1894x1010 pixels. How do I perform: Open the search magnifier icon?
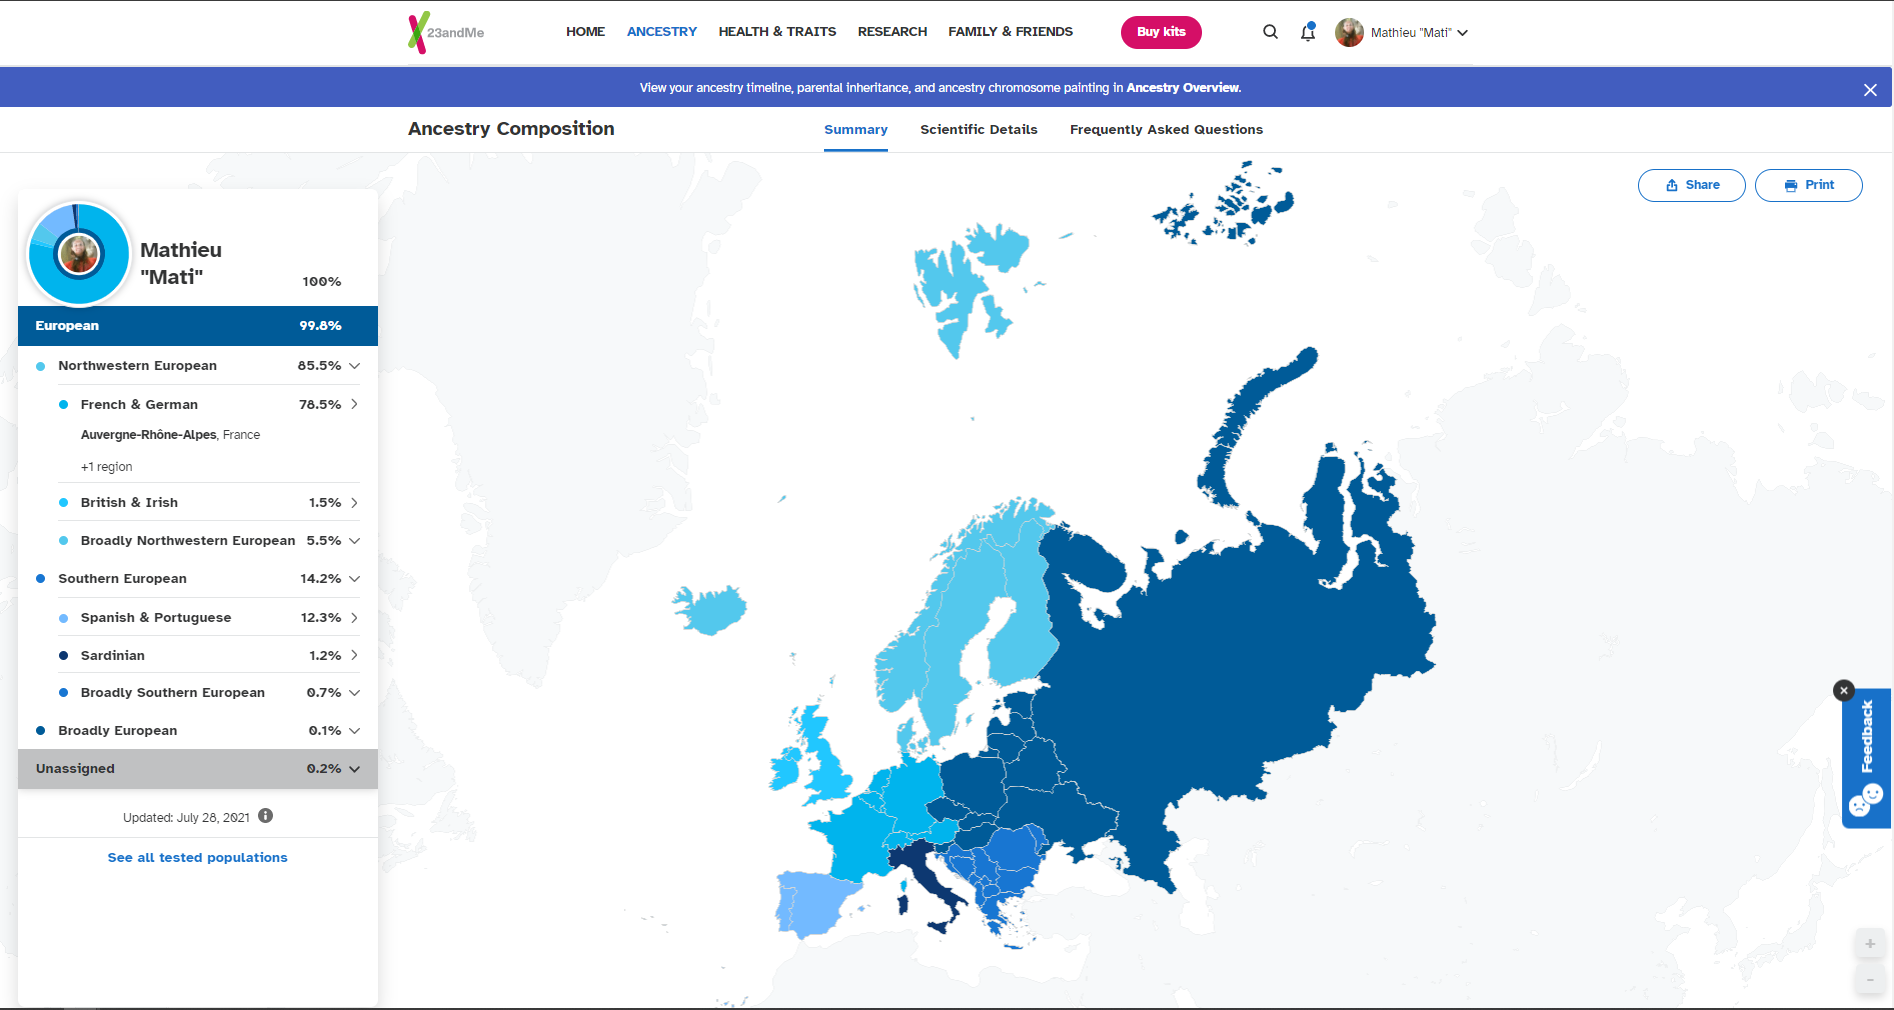tap(1270, 32)
